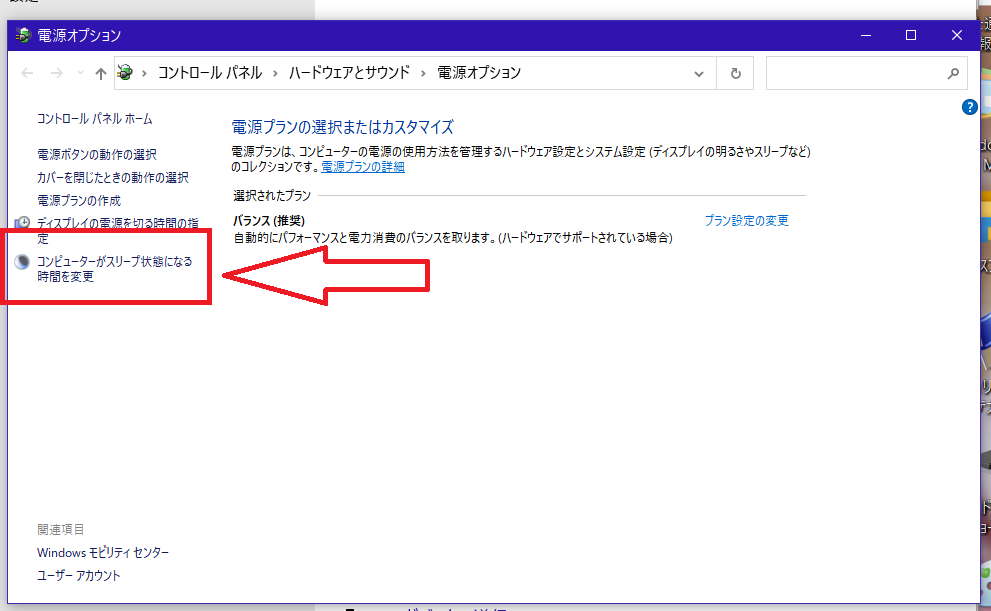Click the control panel search field
The width and height of the screenshot is (991, 611).
click(x=856, y=73)
